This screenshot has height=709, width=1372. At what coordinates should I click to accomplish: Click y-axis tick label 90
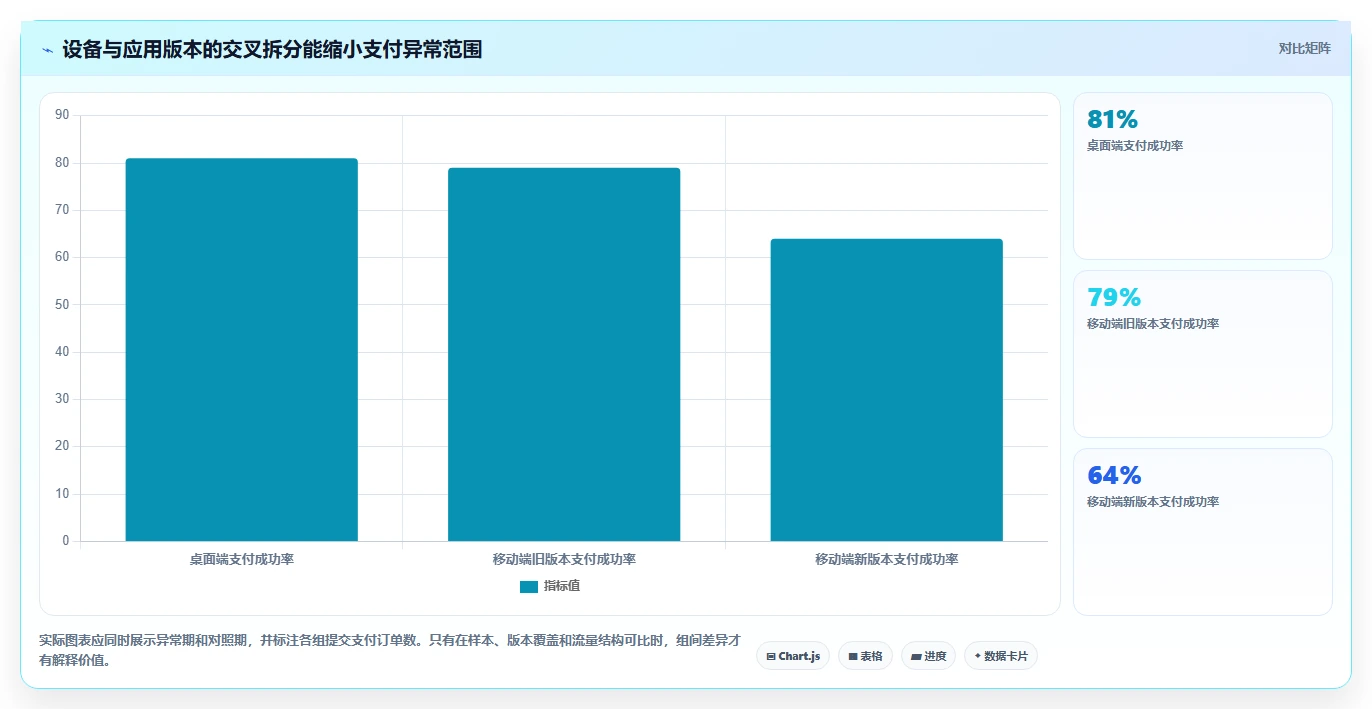tap(62, 115)
